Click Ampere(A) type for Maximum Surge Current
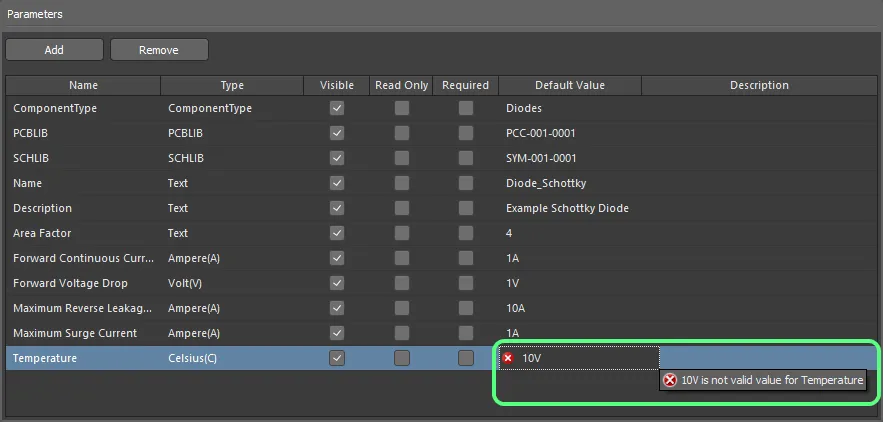883x422 pixels. (x=194, y=333)
